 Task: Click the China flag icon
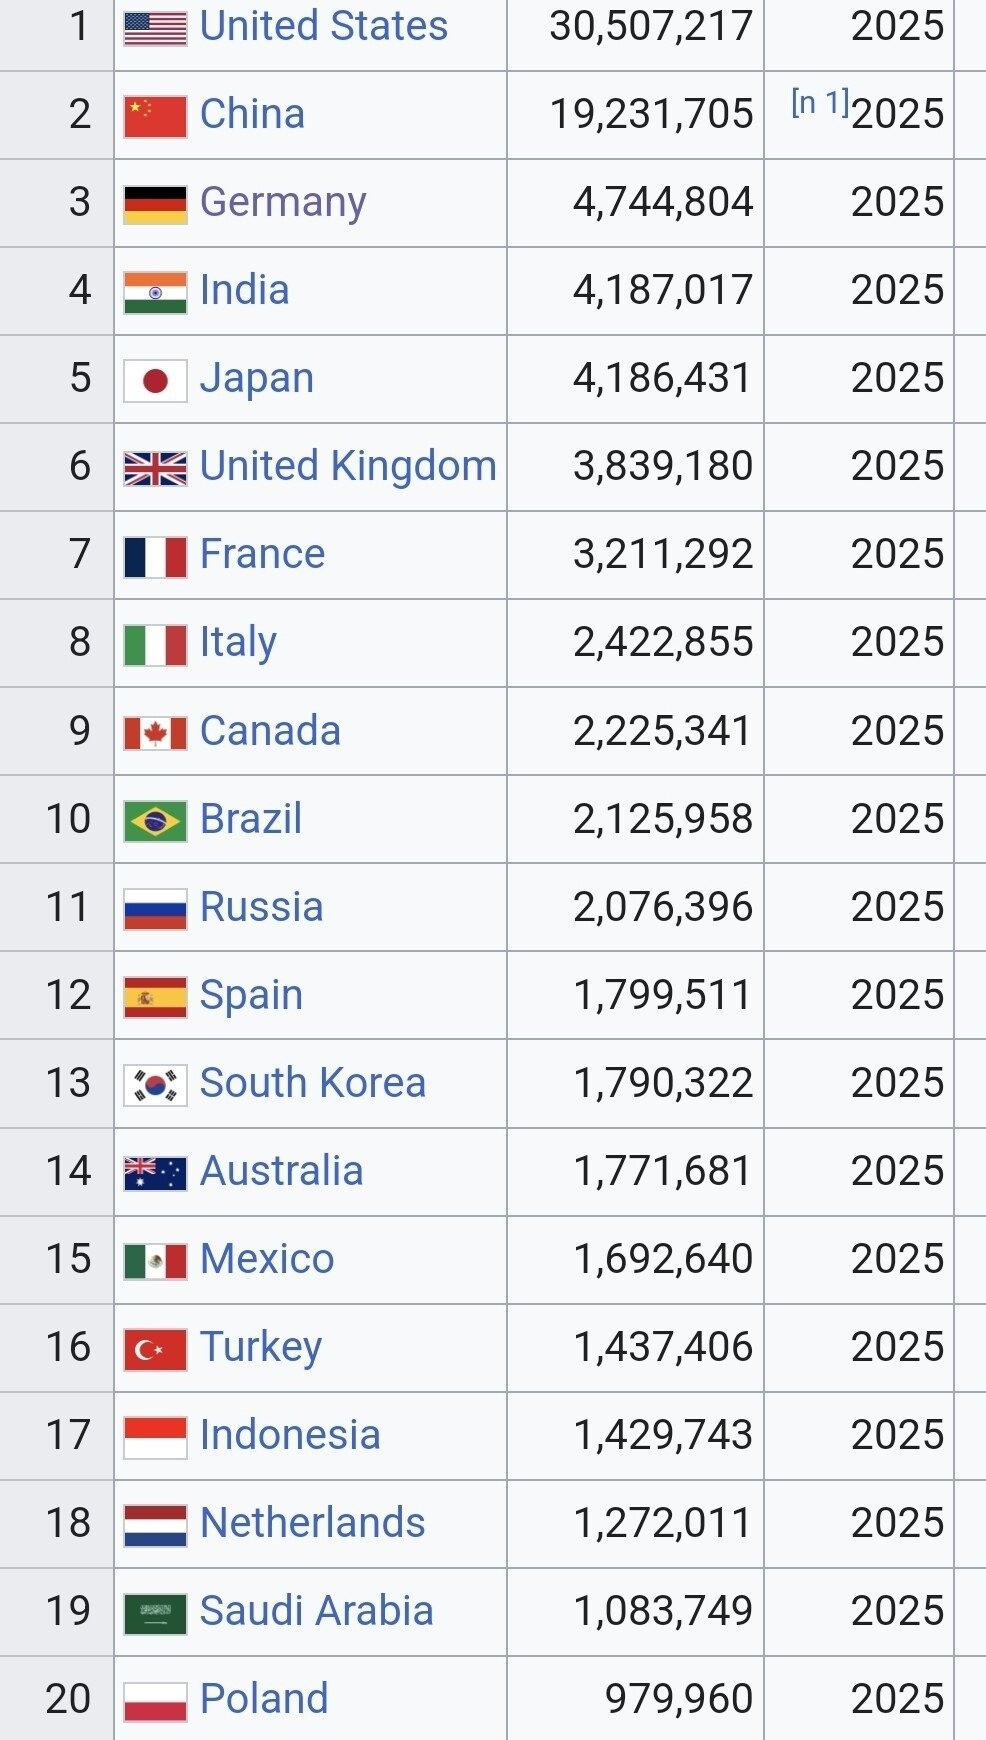(155, 116)
